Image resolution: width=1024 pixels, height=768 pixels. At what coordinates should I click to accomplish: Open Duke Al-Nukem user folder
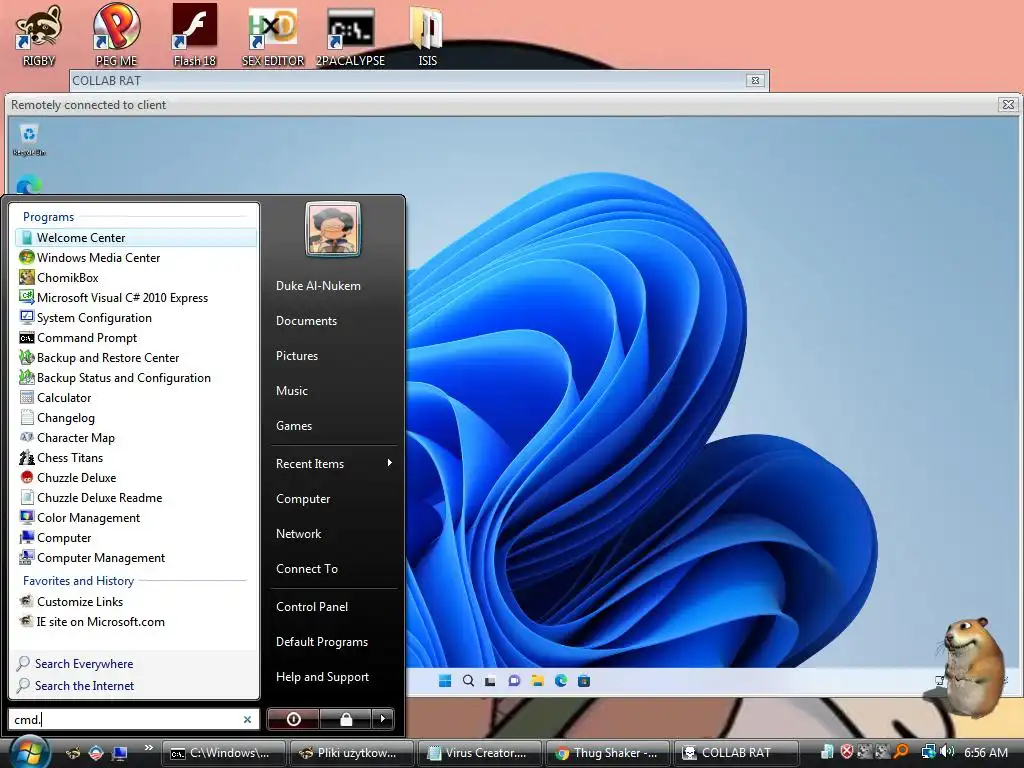coord(318,286)
